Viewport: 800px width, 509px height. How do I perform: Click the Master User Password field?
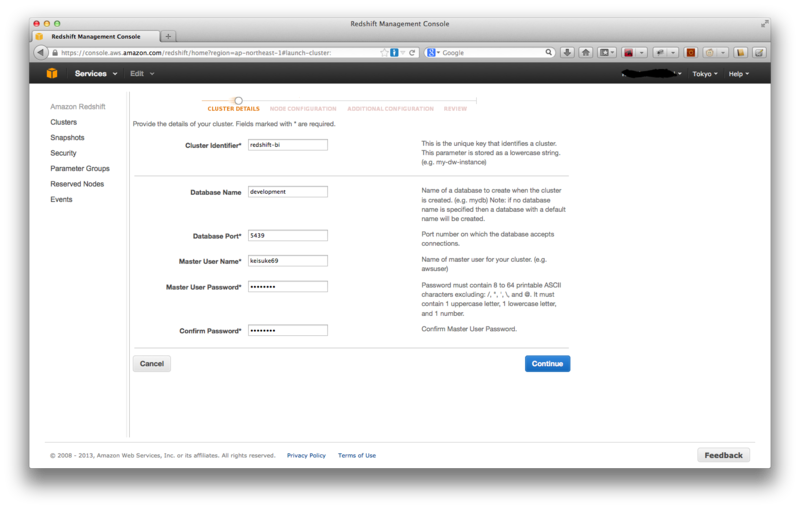(288, 287)
